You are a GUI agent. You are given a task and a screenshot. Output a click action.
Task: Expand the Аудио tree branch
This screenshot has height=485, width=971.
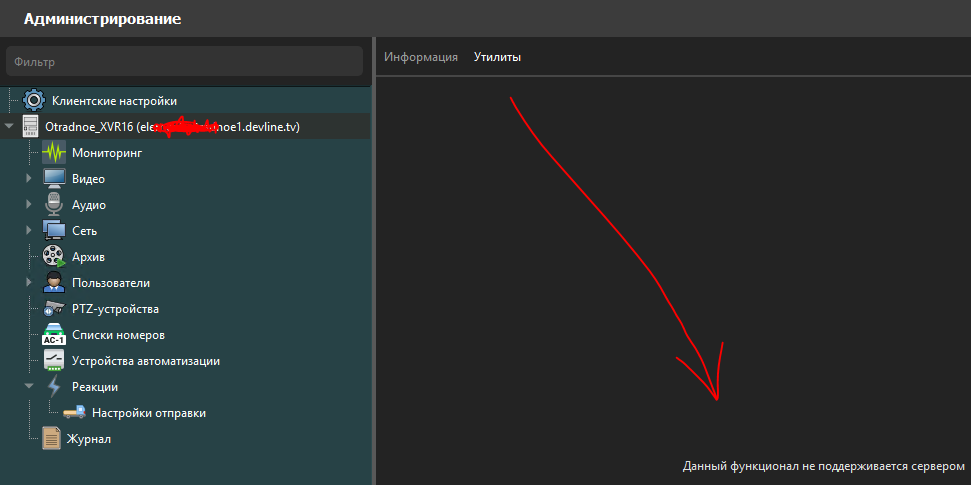(x=28, y=204)
